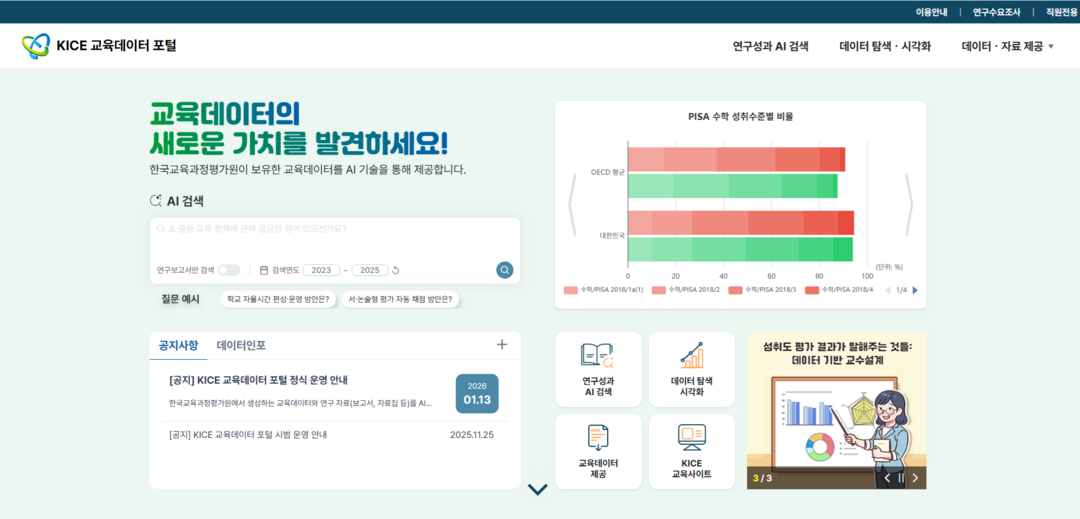Toggle 연구보고서만 검색 switch
Viewport: 1080px width, 519px height.
(229, 270)
